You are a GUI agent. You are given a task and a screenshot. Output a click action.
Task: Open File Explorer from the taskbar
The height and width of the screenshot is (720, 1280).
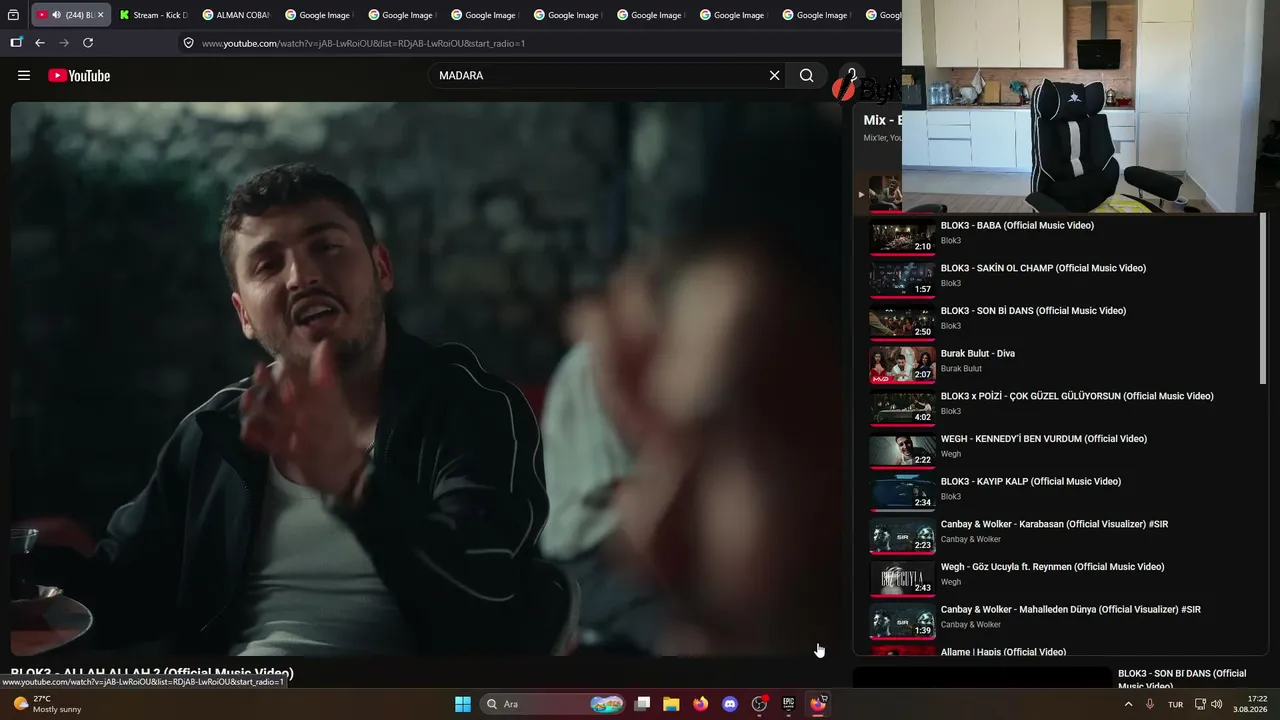click(x=671, y=704)
